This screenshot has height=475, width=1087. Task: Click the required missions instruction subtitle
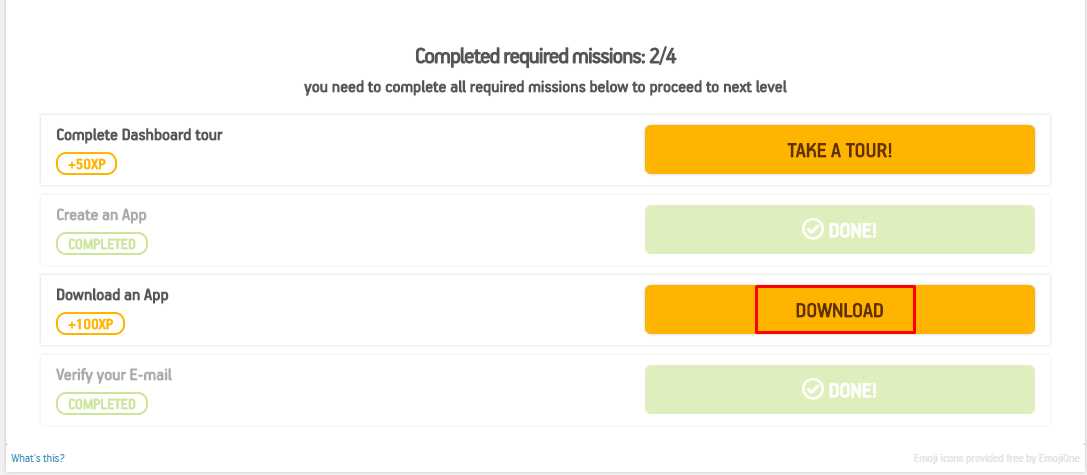click(545, 87)
